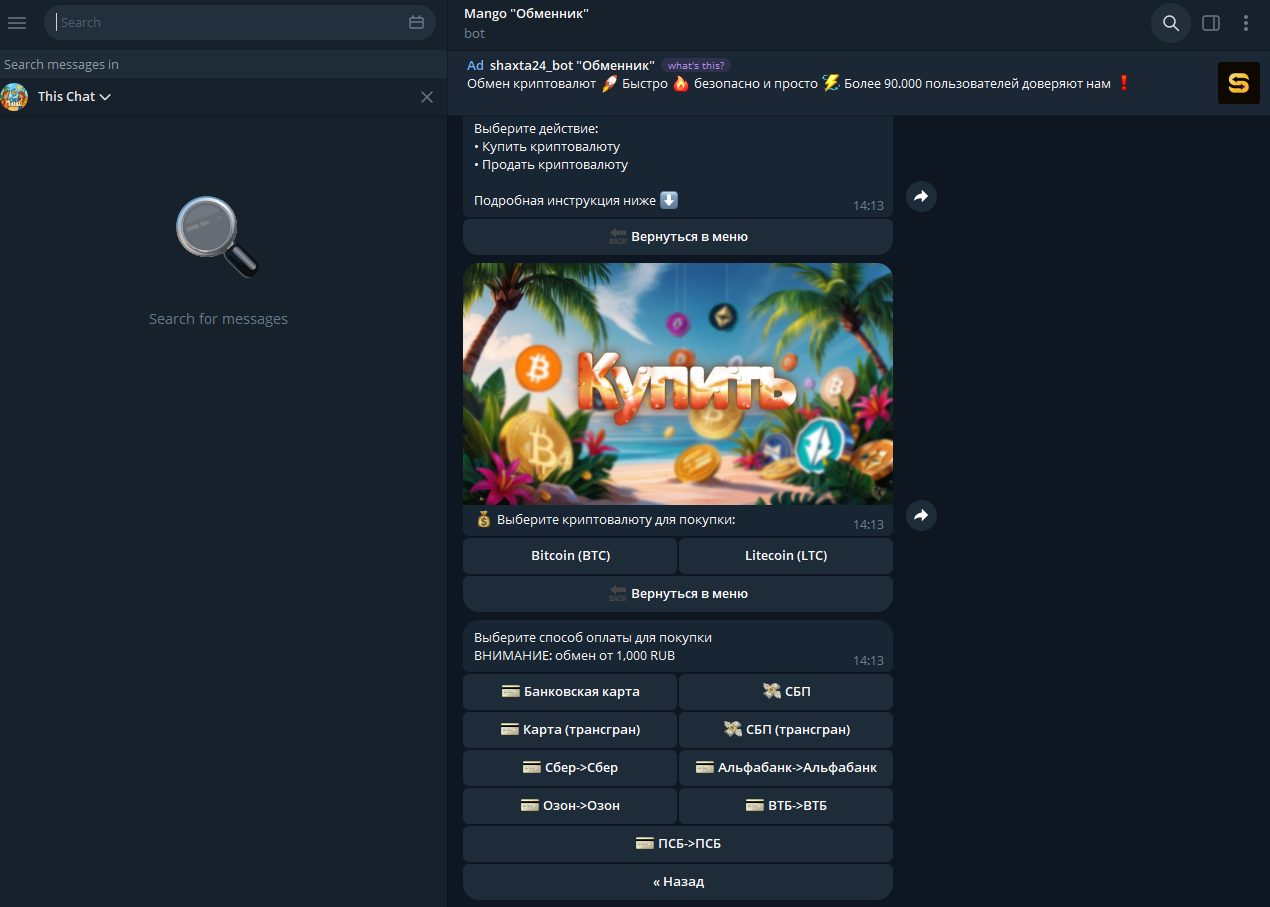1270x907 pixels.
Task: Select Bitcoin (BTC) button
Action: 570,556
